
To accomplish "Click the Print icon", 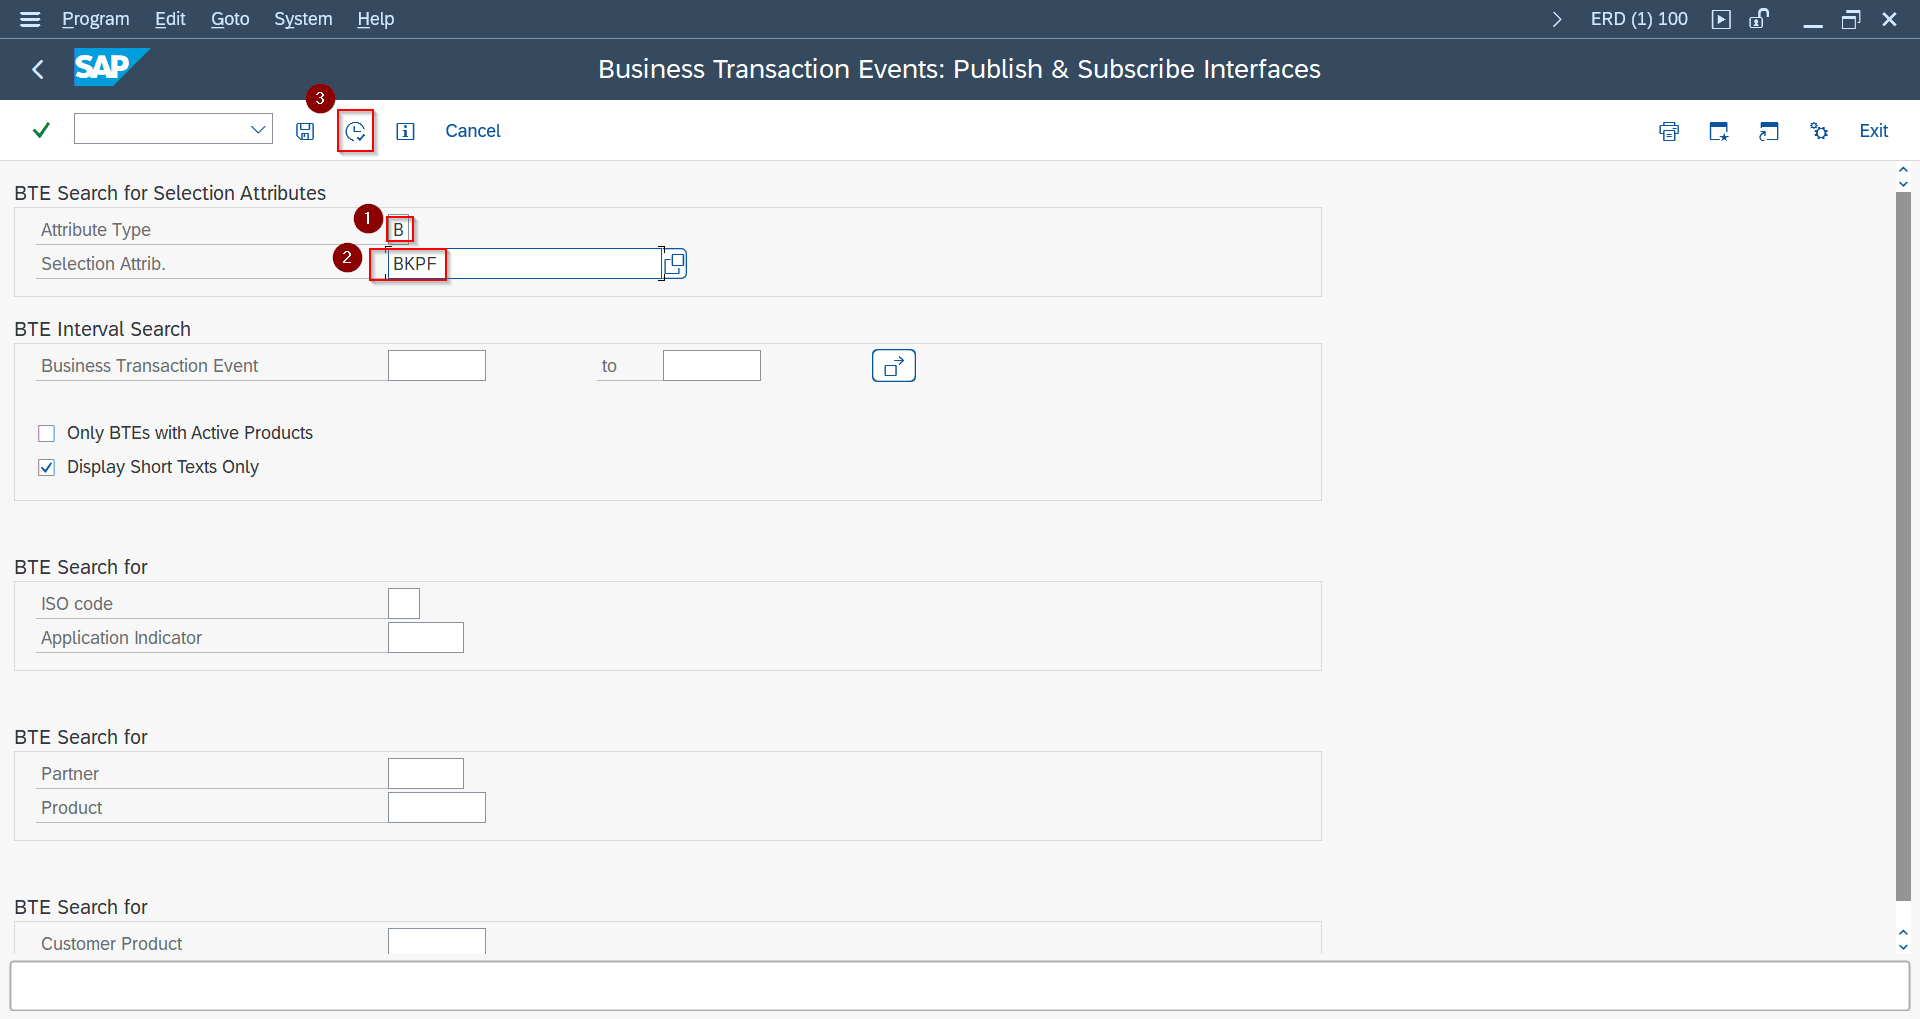I will click(x=1669, y=131).
